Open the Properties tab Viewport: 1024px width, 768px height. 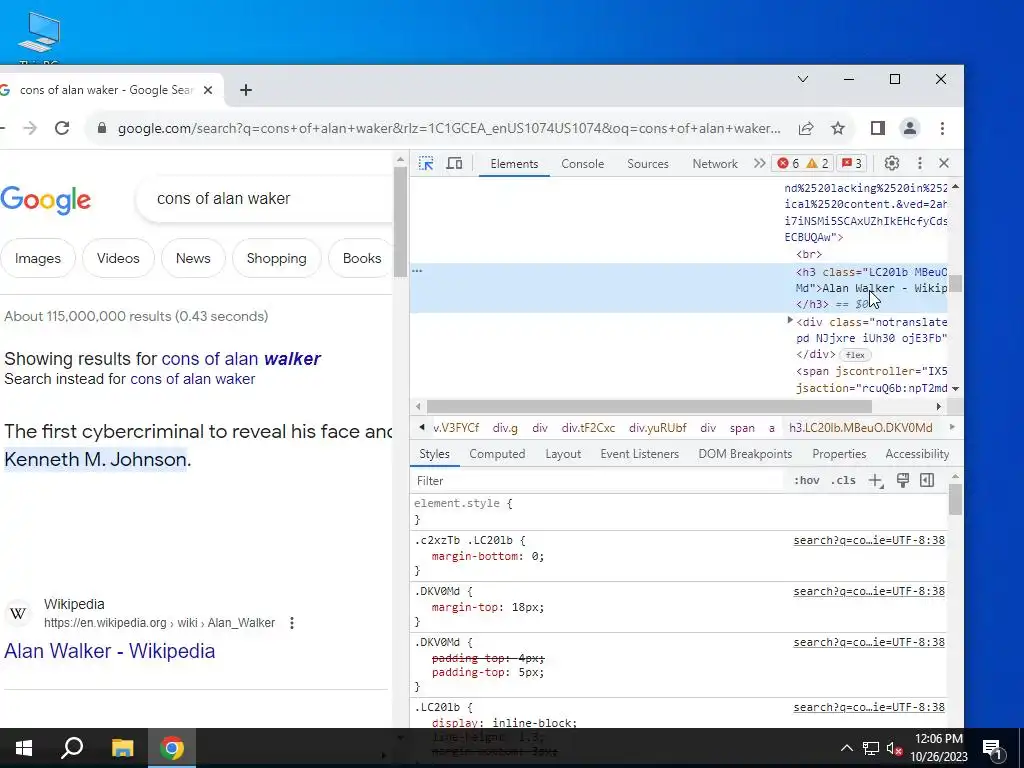coord(839,454)
